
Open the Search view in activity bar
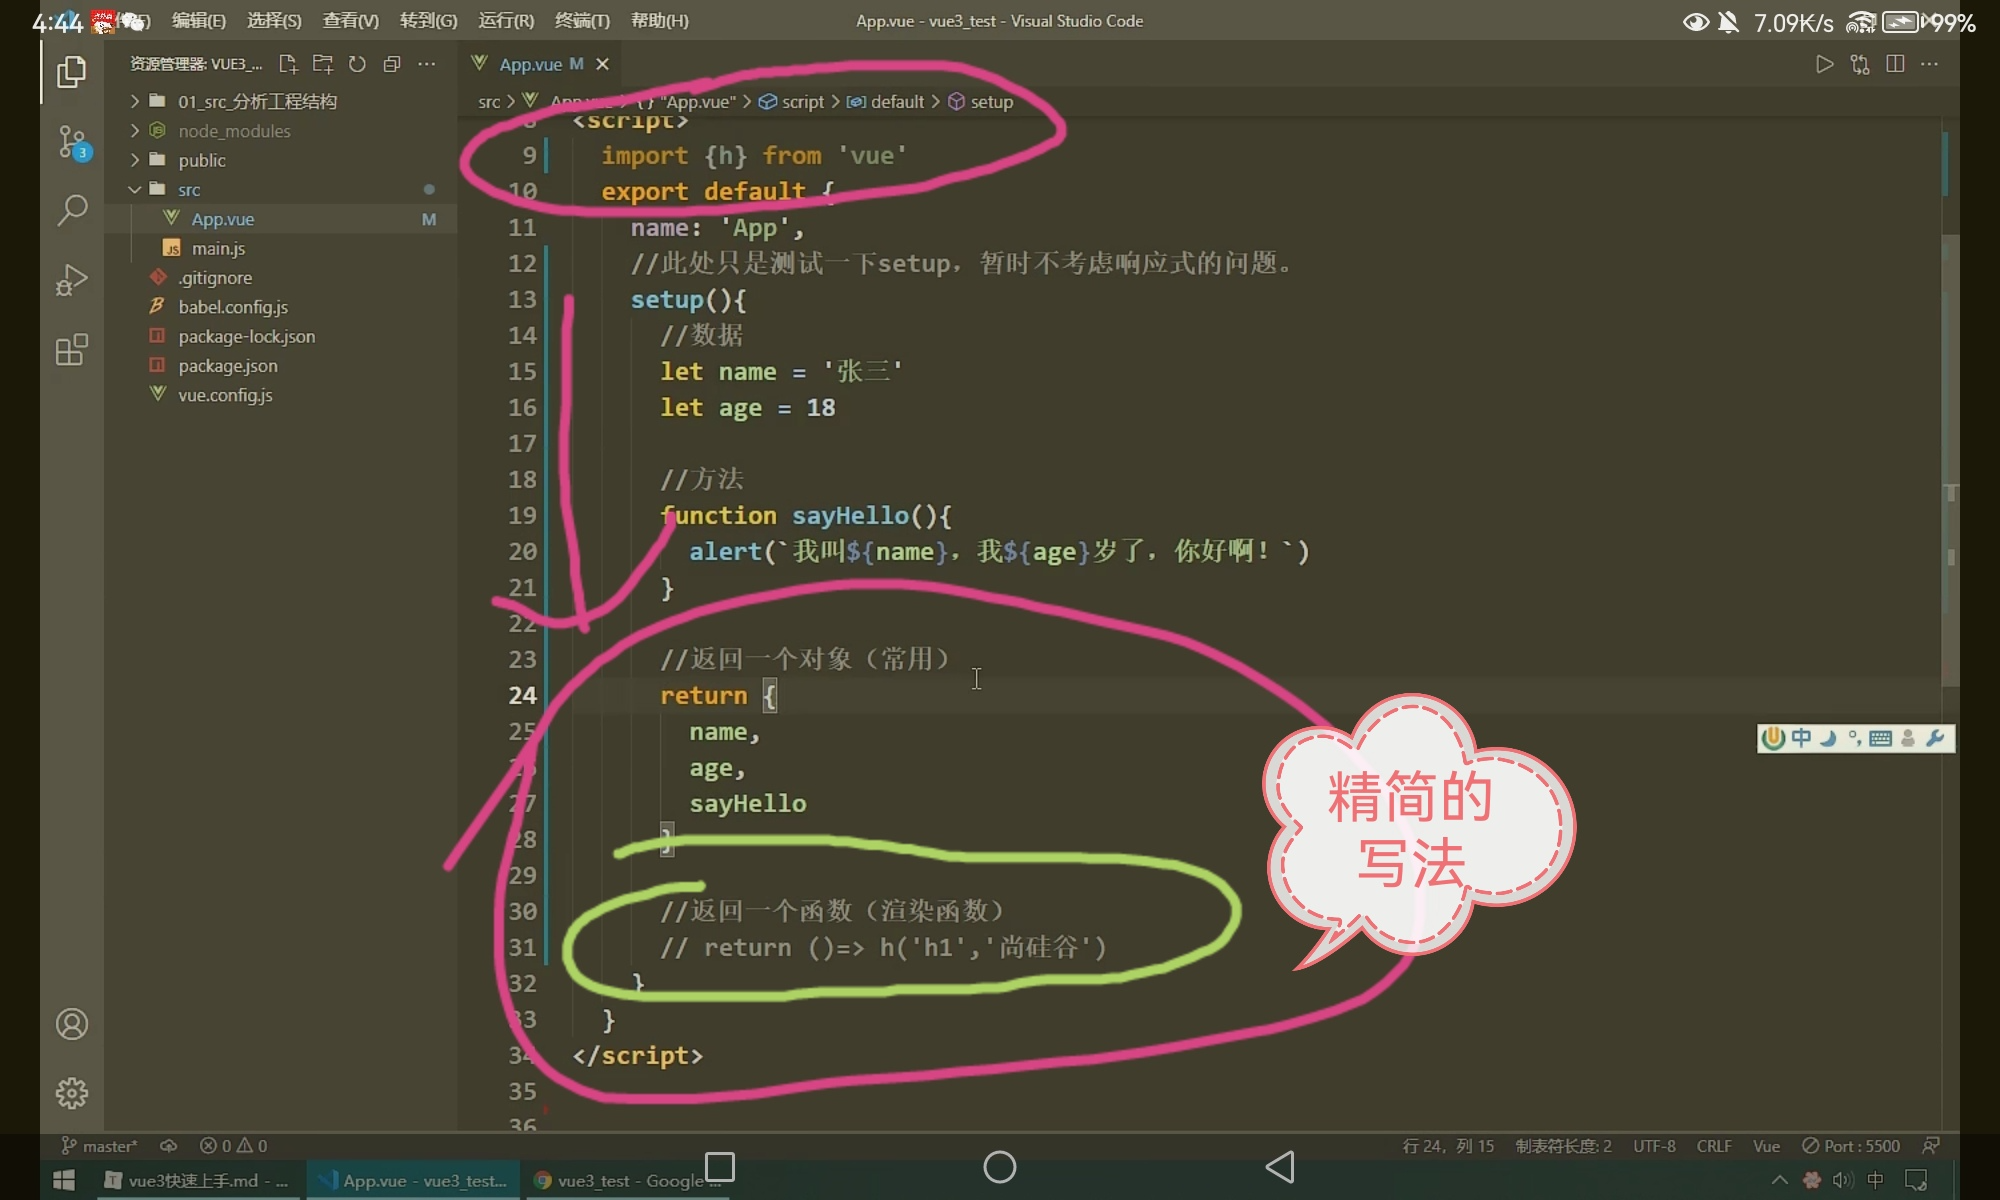[x=71, y=210]
